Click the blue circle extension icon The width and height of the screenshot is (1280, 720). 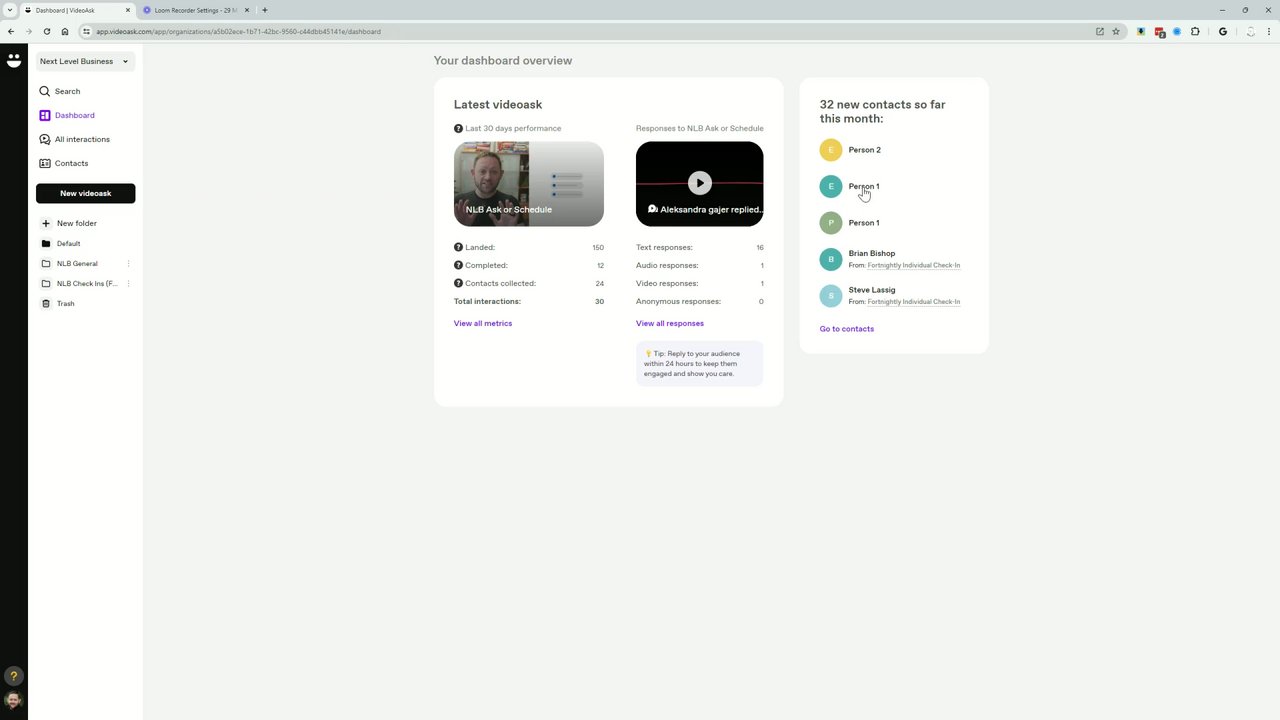point(1177,31)
